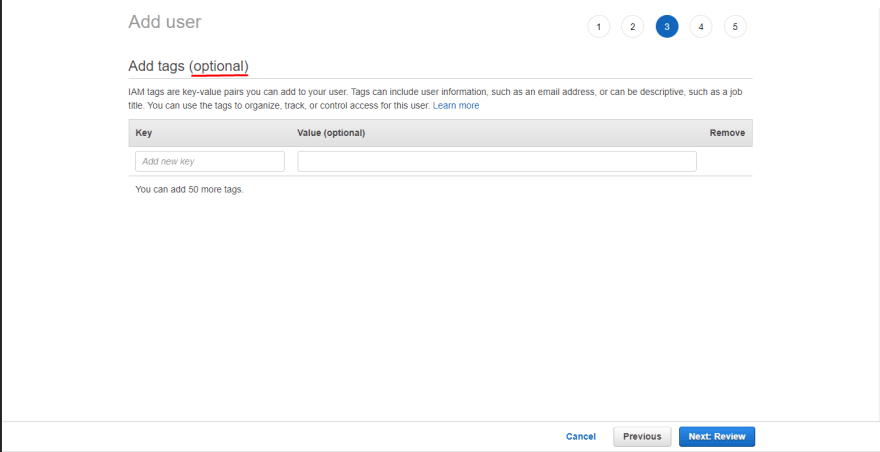Click the empty Remove cell beside Value field
The width and height of the screenshot is (880, 452).
(724, 161)
